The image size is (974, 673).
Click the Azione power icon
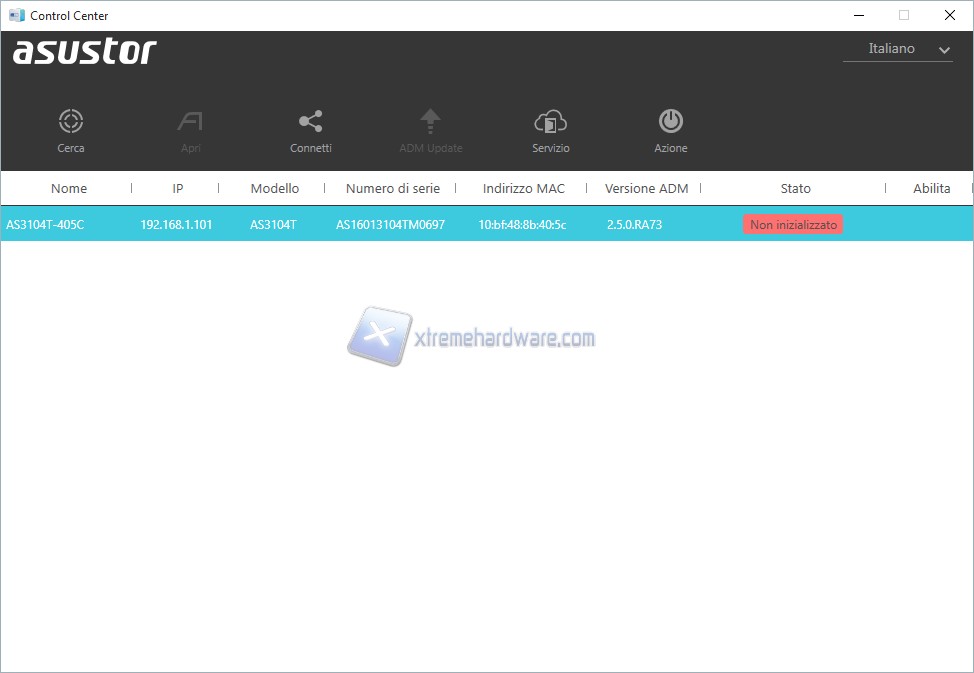pos(670,122)
